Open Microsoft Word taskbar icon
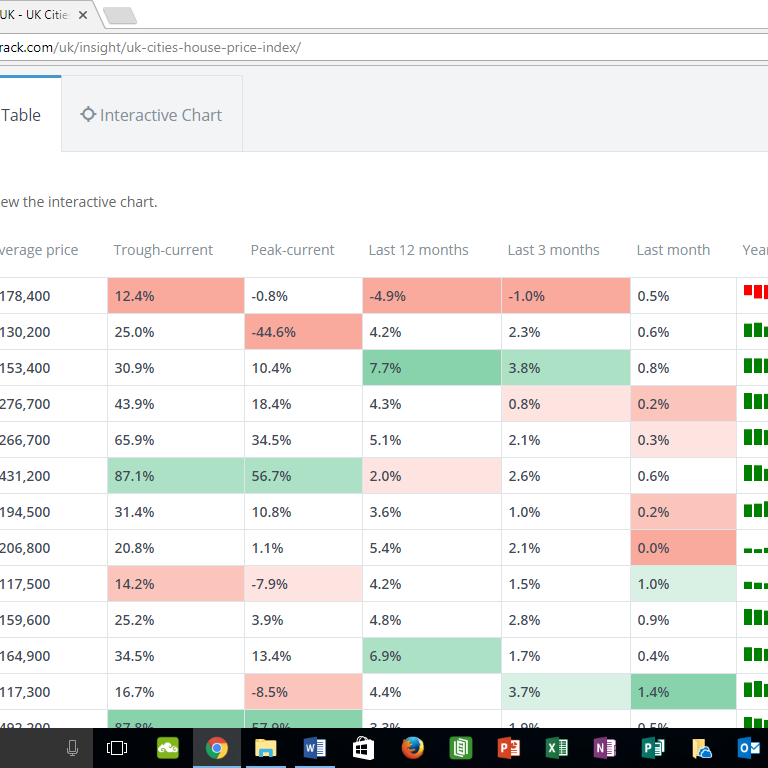The height and width of the screenshot is (768, 768). (x=314, y=748)
